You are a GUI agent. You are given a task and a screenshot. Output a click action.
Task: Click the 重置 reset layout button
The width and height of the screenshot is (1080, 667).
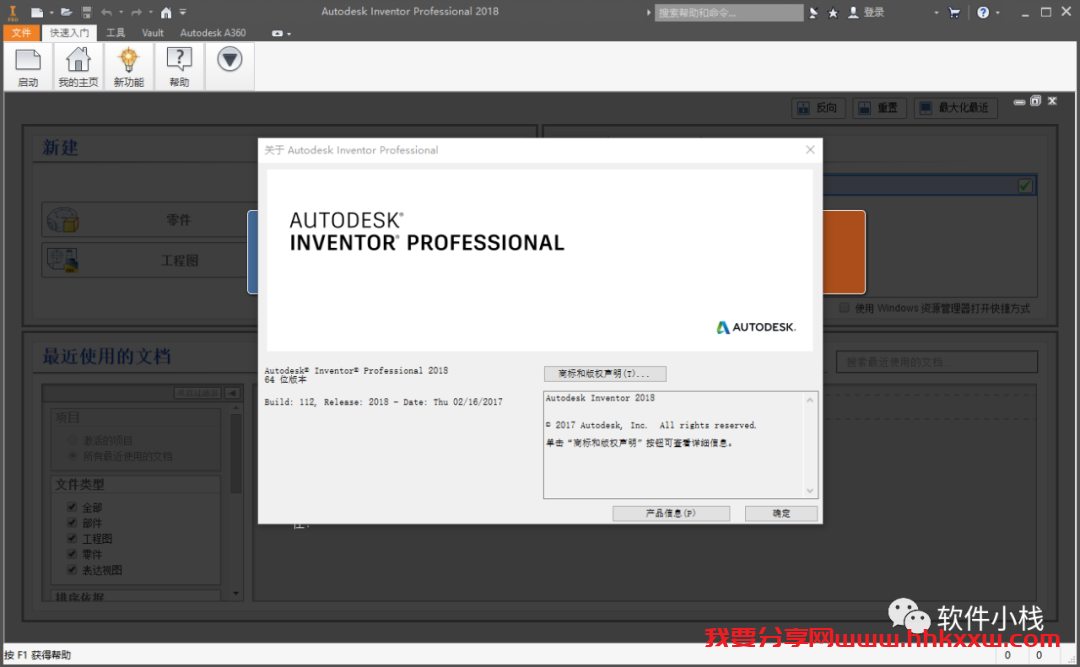[x=878, y=107]
